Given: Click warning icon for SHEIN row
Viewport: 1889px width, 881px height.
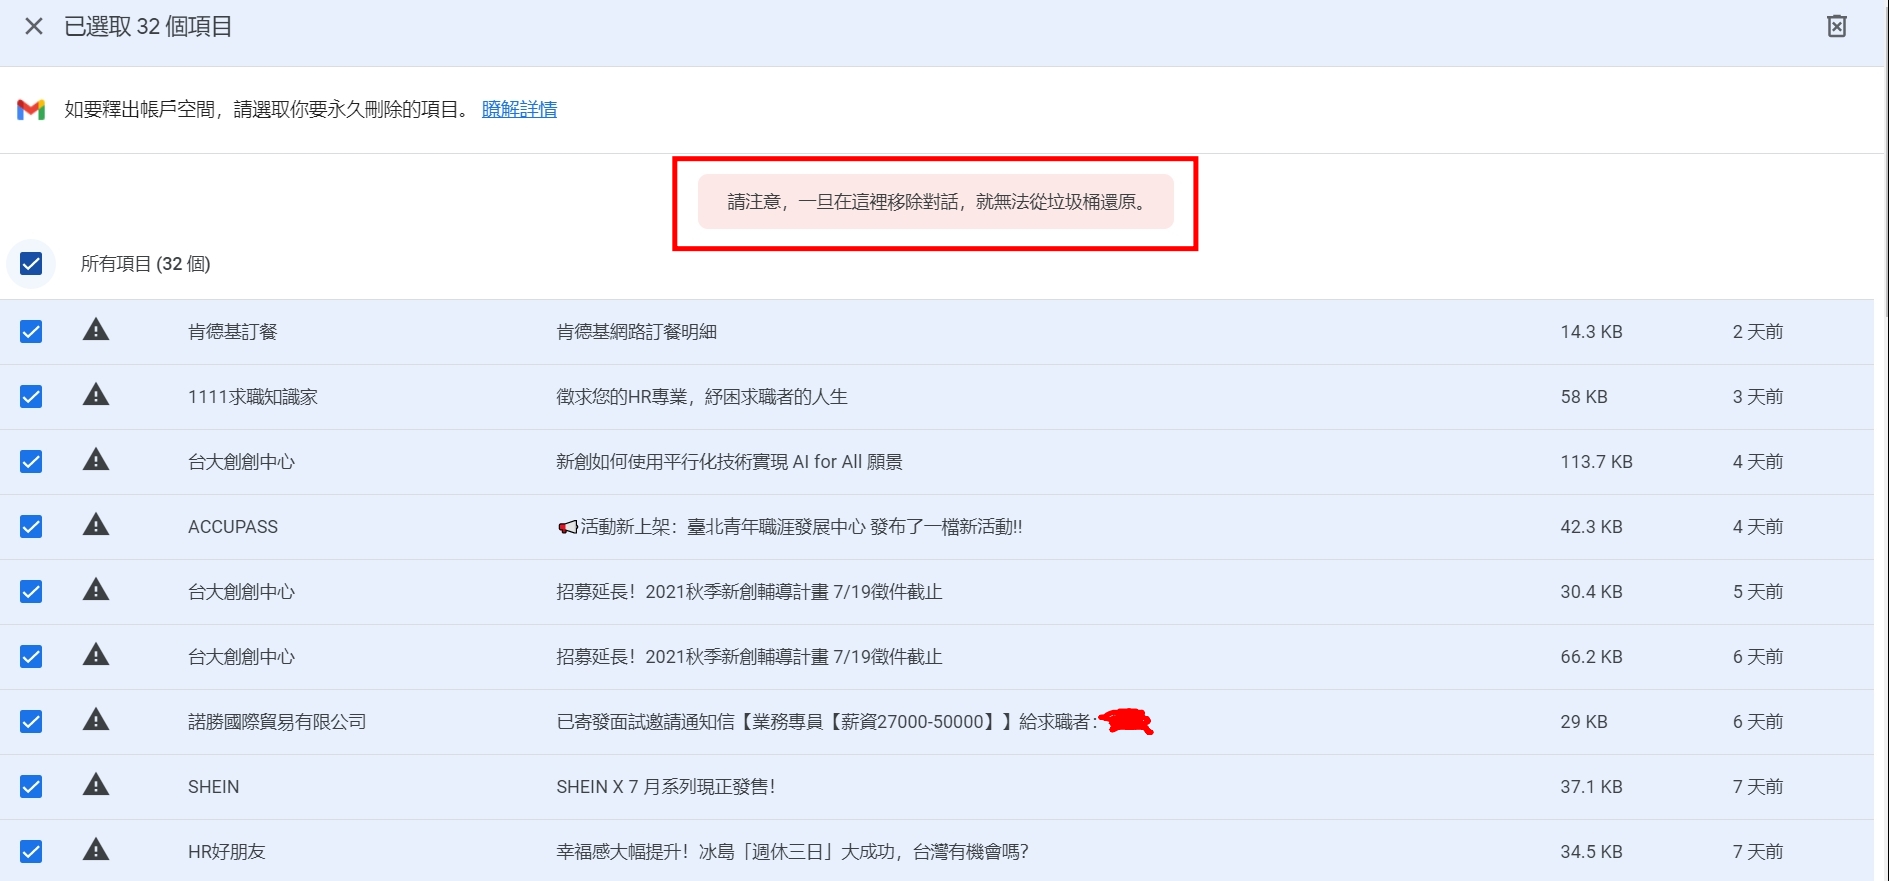Looking at the screenshot, I should point(96,785).
